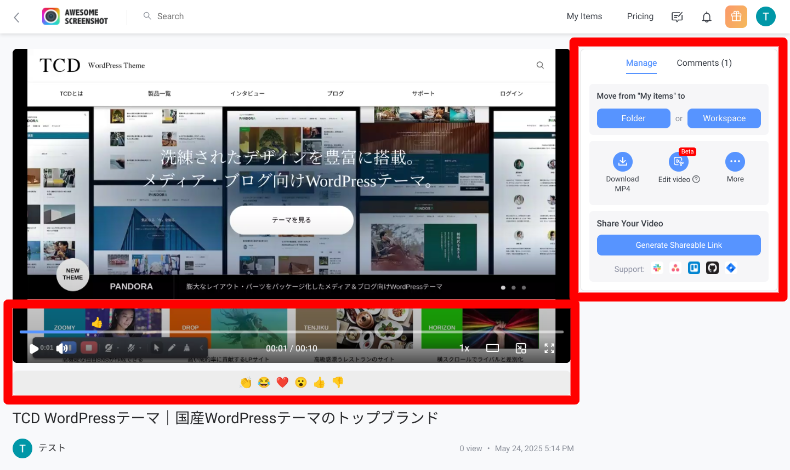Show help next to Edit video
790x470 pixels.
coord(696,179)
